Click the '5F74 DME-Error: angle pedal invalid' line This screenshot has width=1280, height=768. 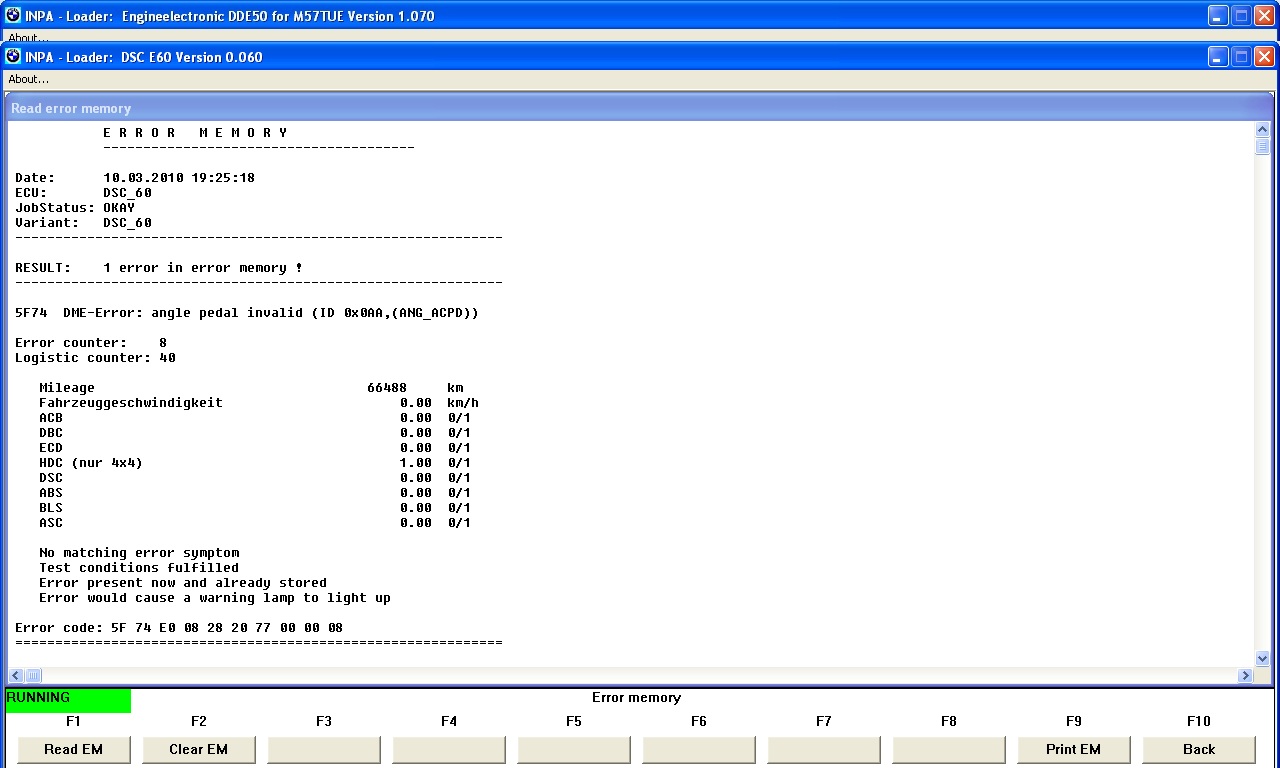pos(247,313)
